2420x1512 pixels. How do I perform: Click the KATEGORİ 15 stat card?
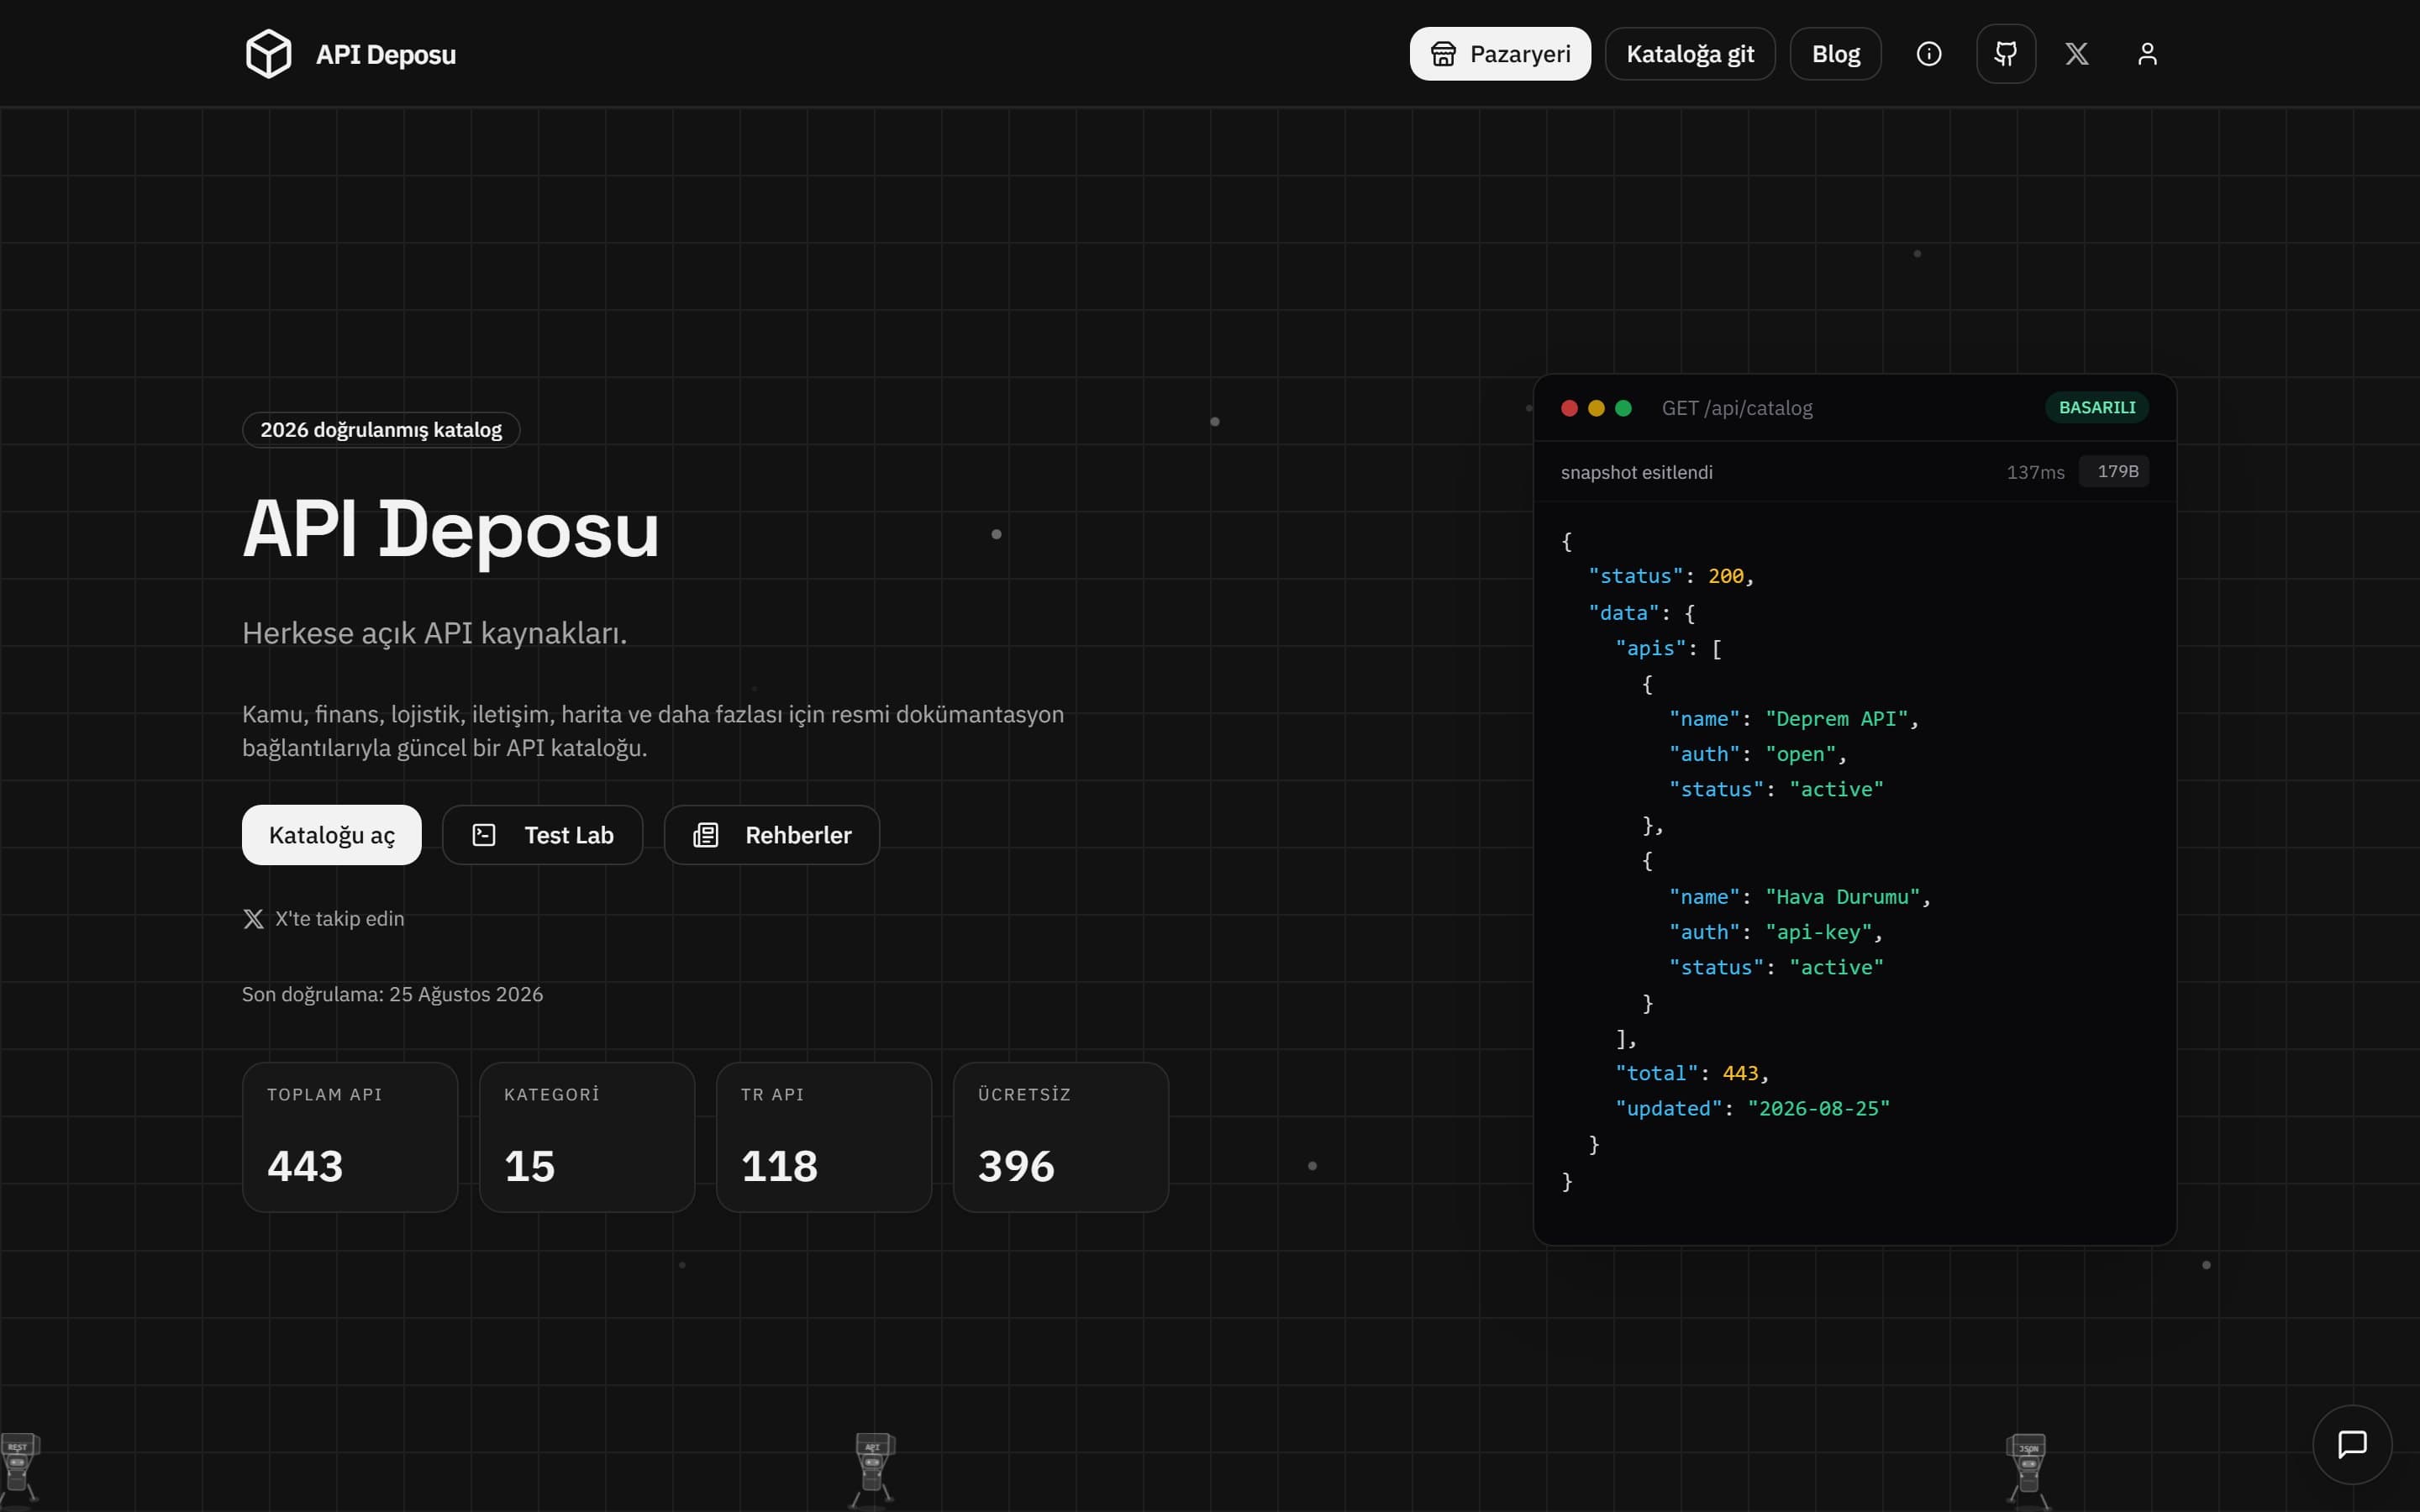(x=587, y=1137)
